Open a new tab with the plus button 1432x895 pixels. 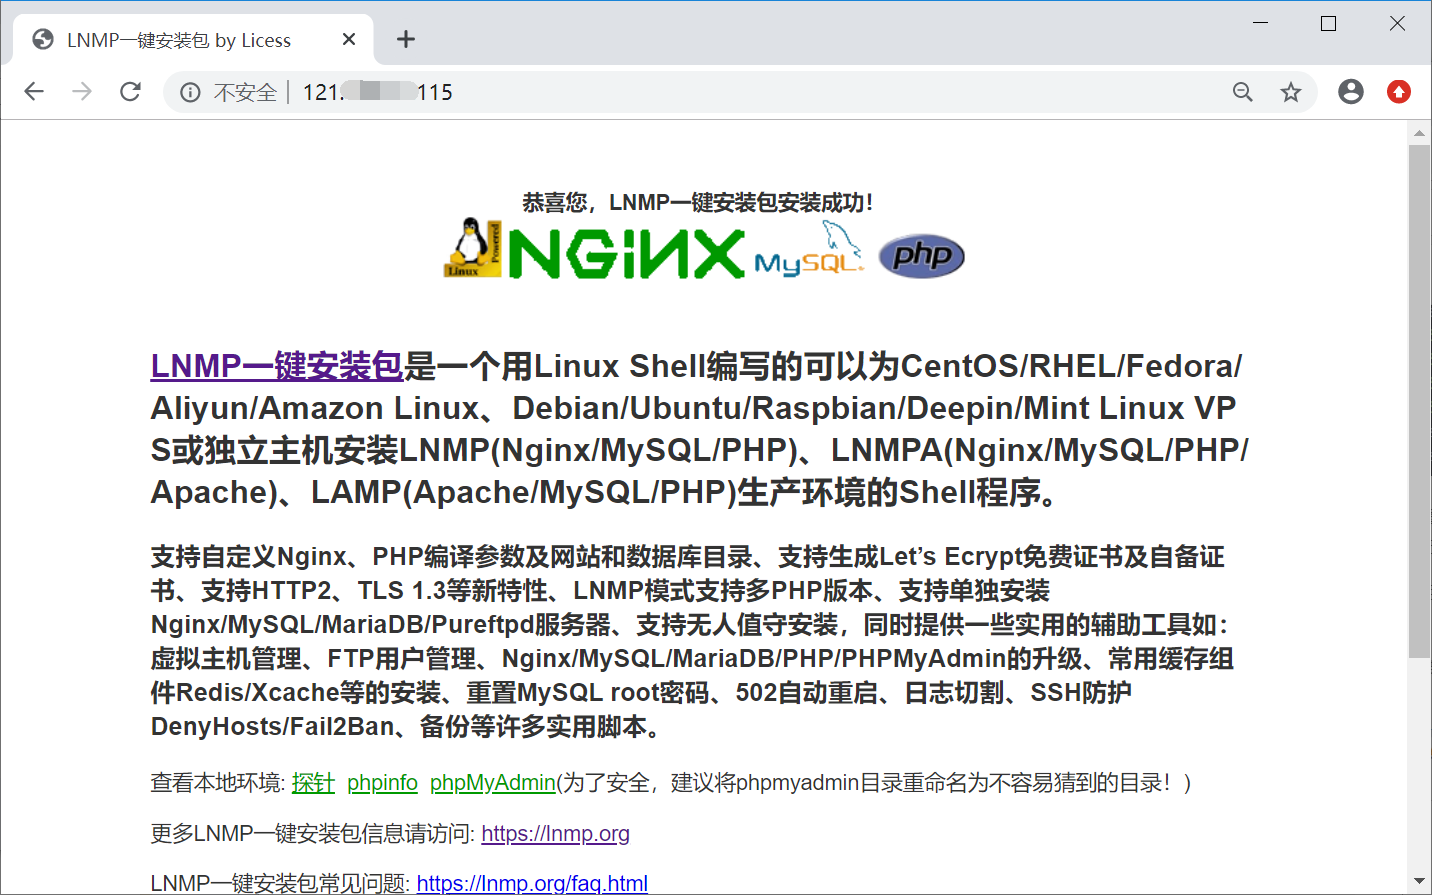[405, 39]
